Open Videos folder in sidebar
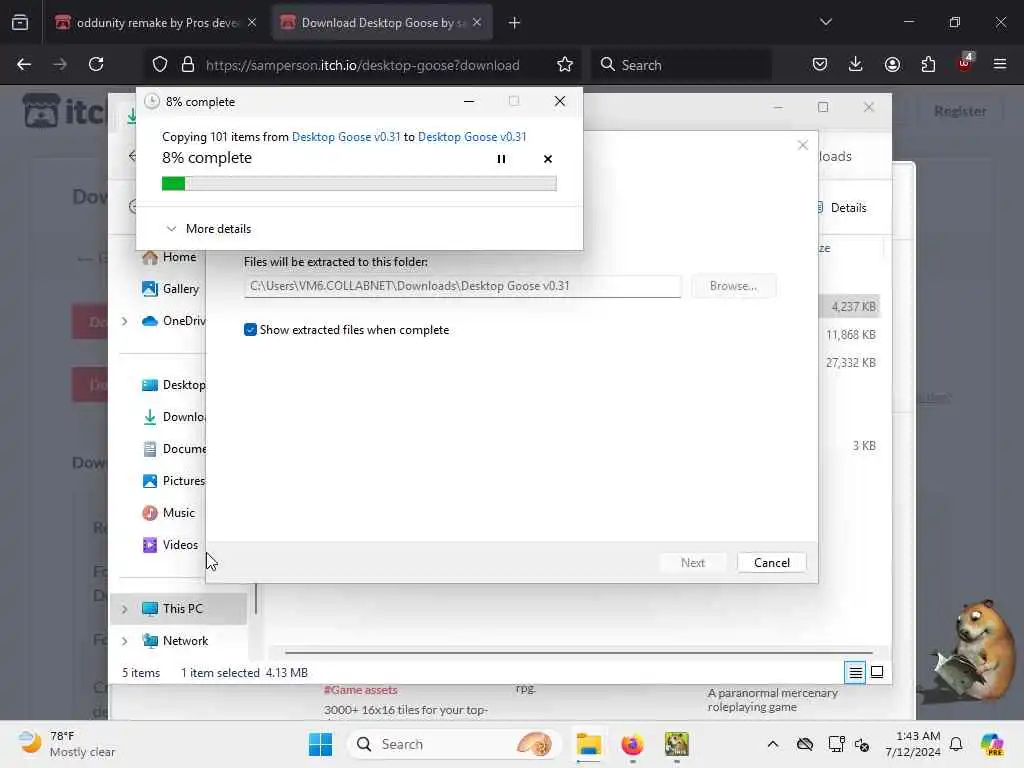 pyautogui.click(x=170, y=545)
